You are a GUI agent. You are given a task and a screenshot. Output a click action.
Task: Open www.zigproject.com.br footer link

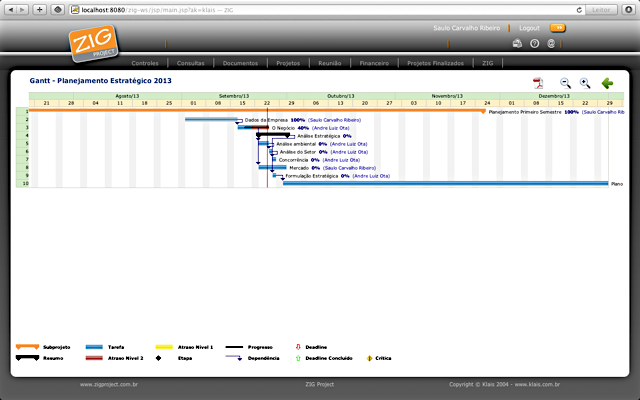109,384
